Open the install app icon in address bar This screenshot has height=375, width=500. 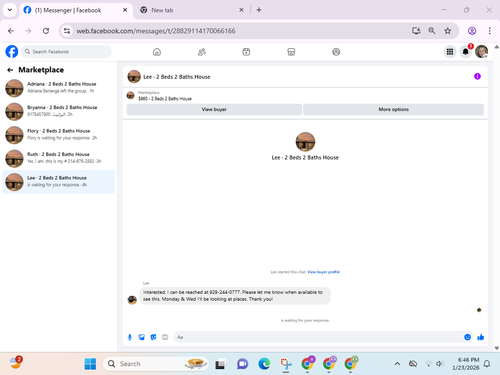(x=416, y=31)
